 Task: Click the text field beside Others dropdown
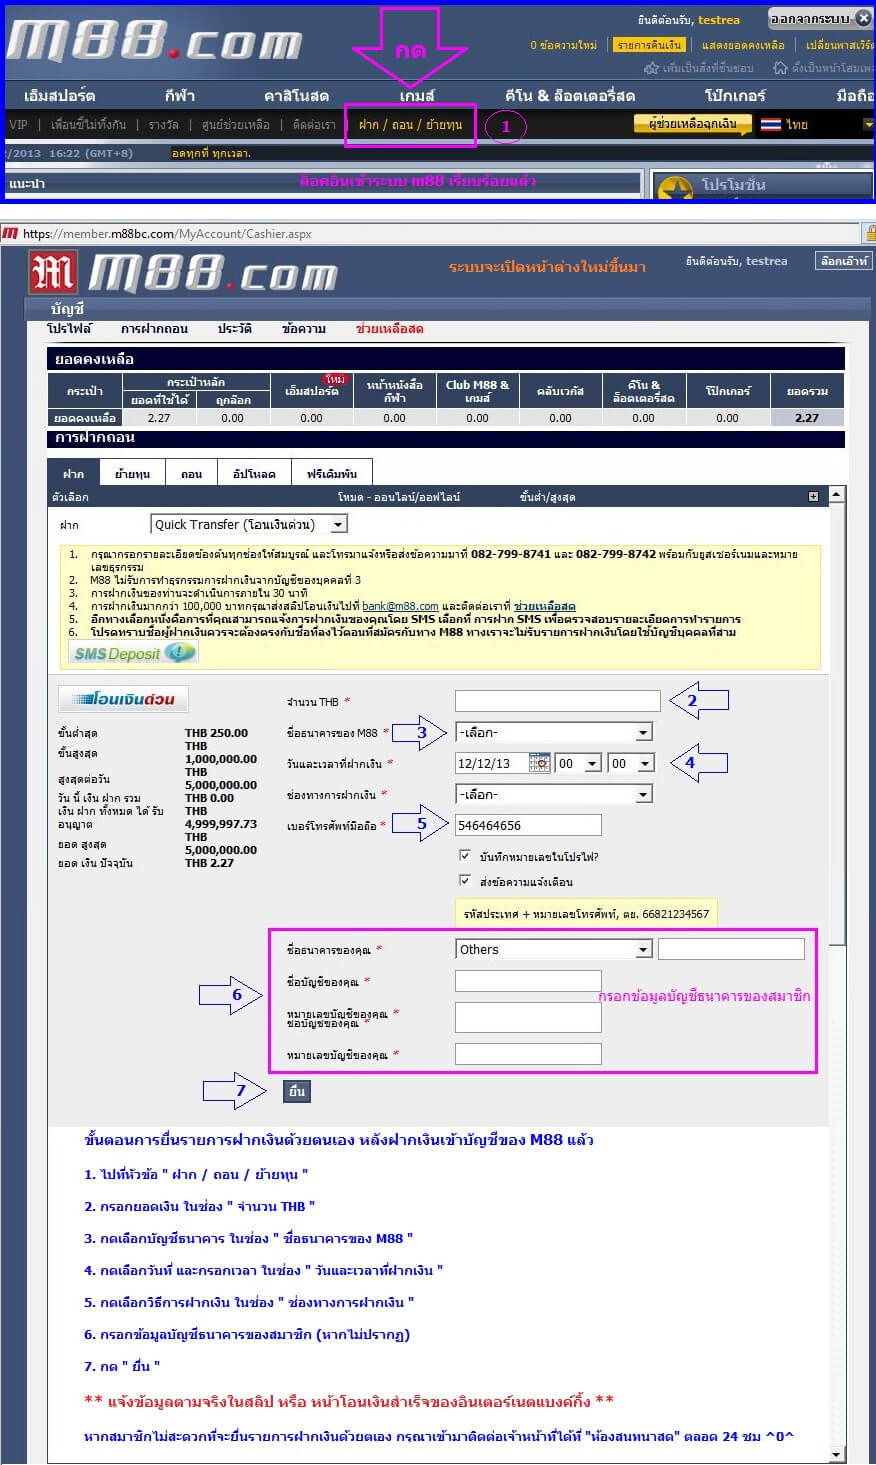(x=731, y=949)
